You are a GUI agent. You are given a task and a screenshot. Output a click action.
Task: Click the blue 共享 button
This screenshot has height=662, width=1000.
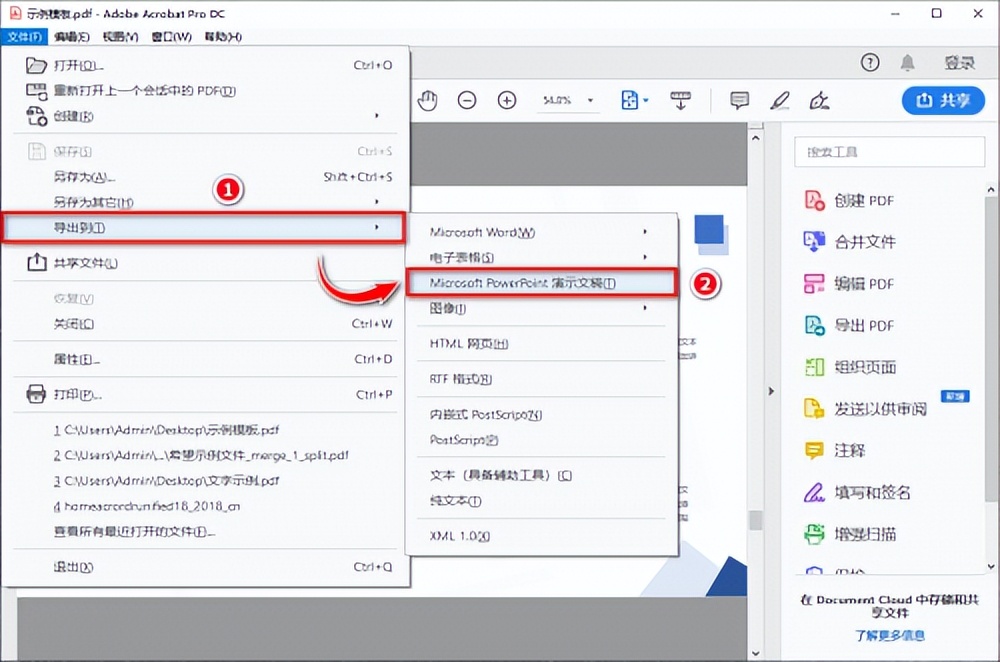click(942, 100)
